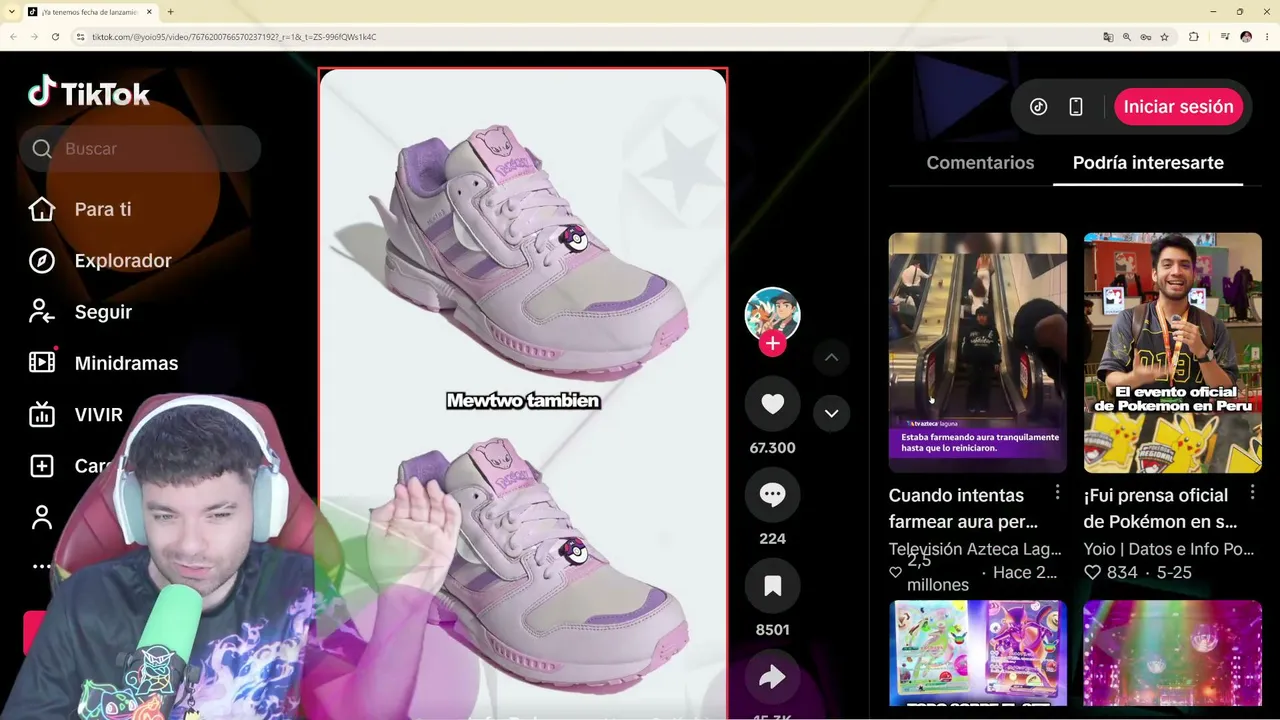Open a new browser tab
This screenshot has width=1280, height=720.
(x=170, y=12)
